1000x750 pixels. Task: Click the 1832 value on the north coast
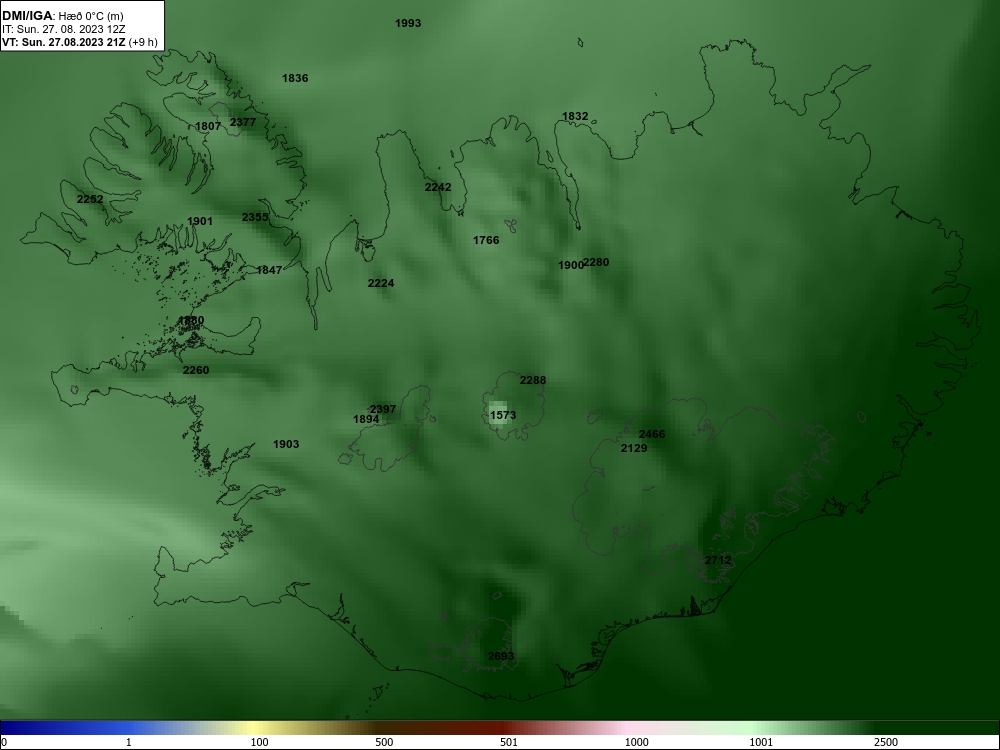575,116
